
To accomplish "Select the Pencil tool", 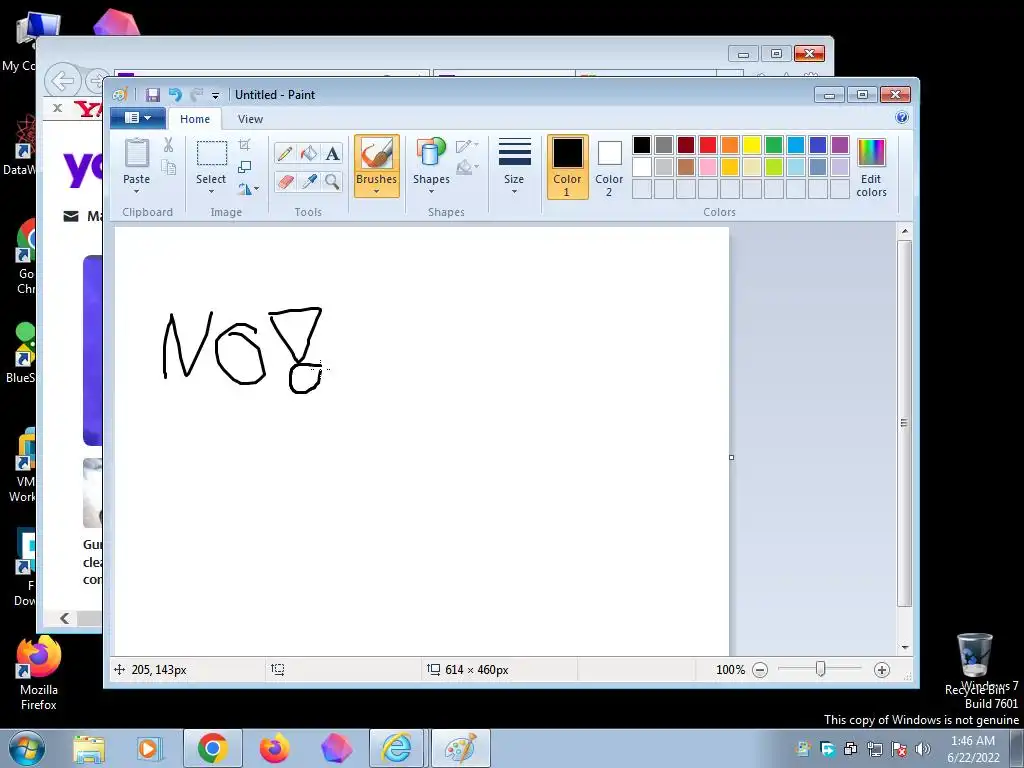I will pyautogui.click(x=285, y=153).
